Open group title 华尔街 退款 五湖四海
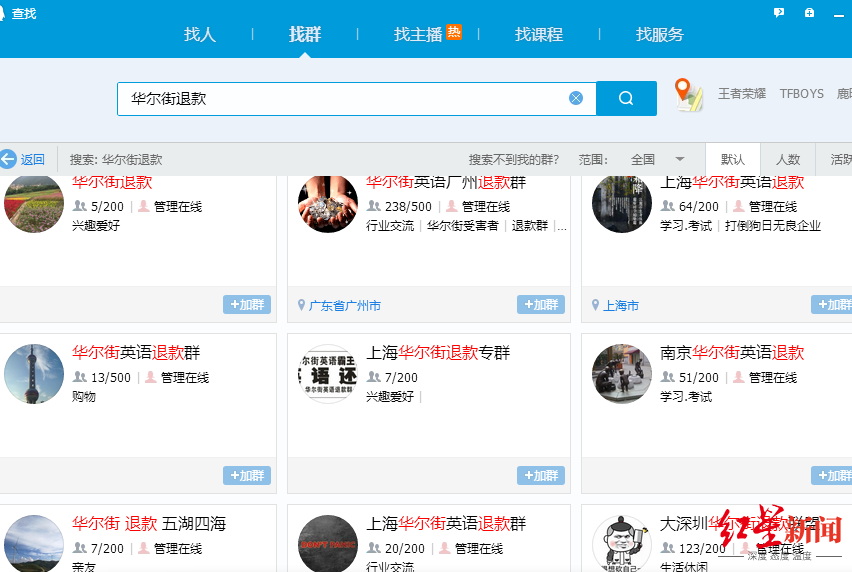This screenshot has height=572, width=852. click(x=149, y=523)
